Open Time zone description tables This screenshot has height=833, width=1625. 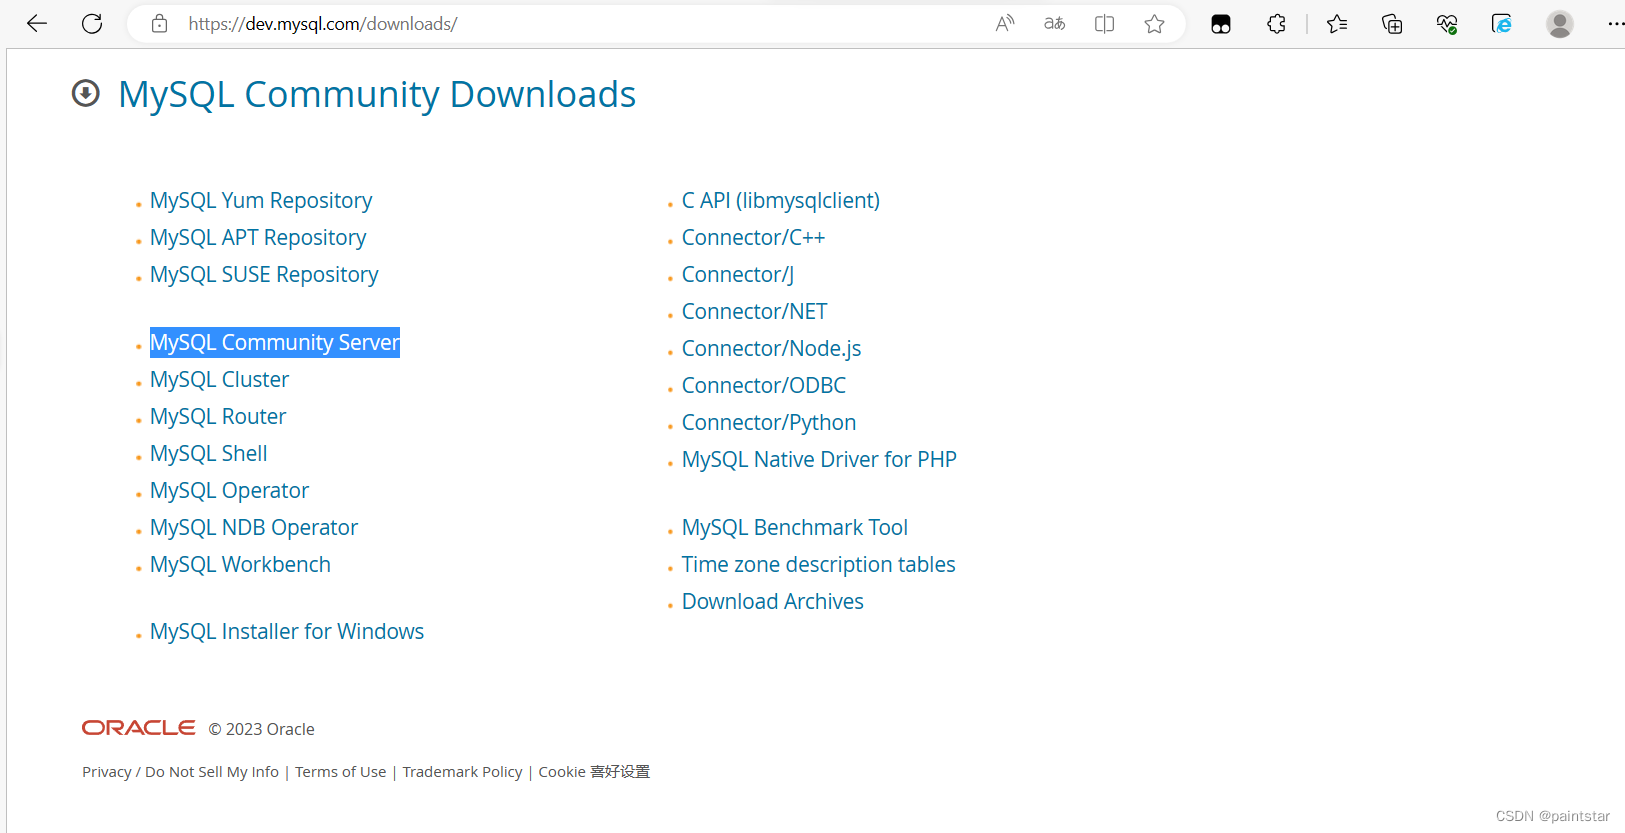tap(818, 564)
